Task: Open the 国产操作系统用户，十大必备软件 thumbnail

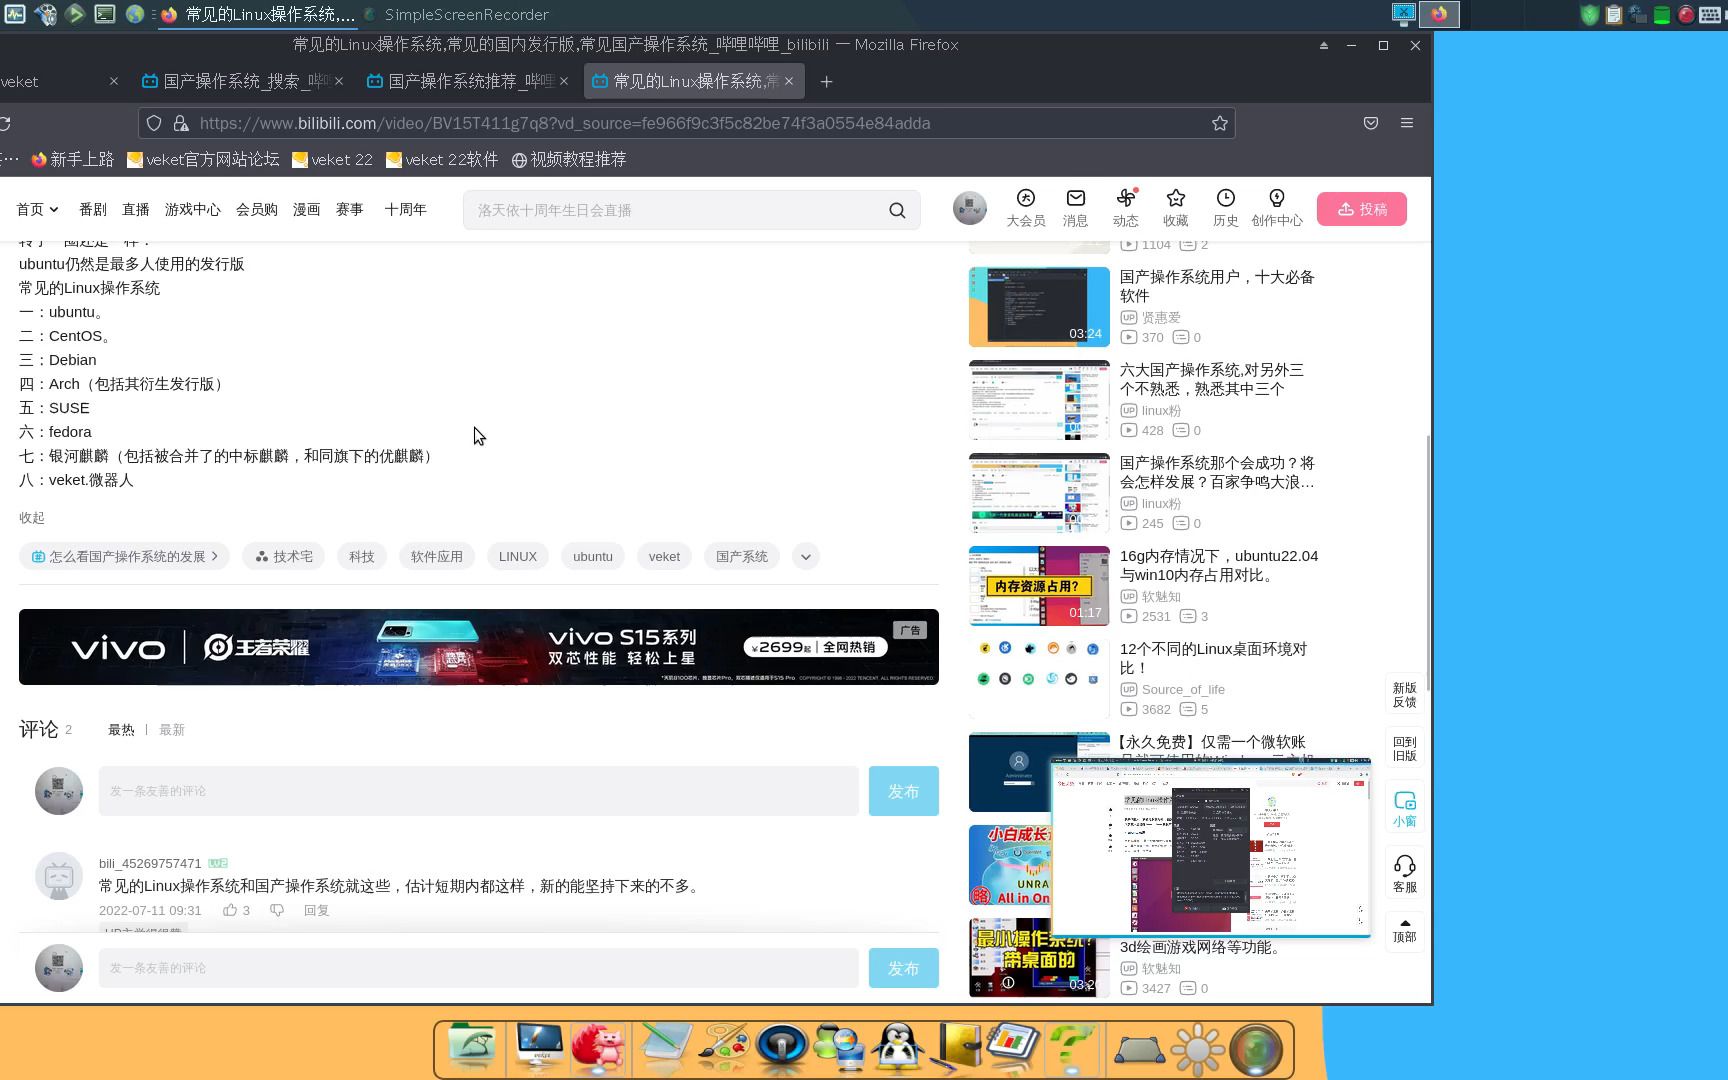Action: pyautogui.click(x=1039, y=307)
